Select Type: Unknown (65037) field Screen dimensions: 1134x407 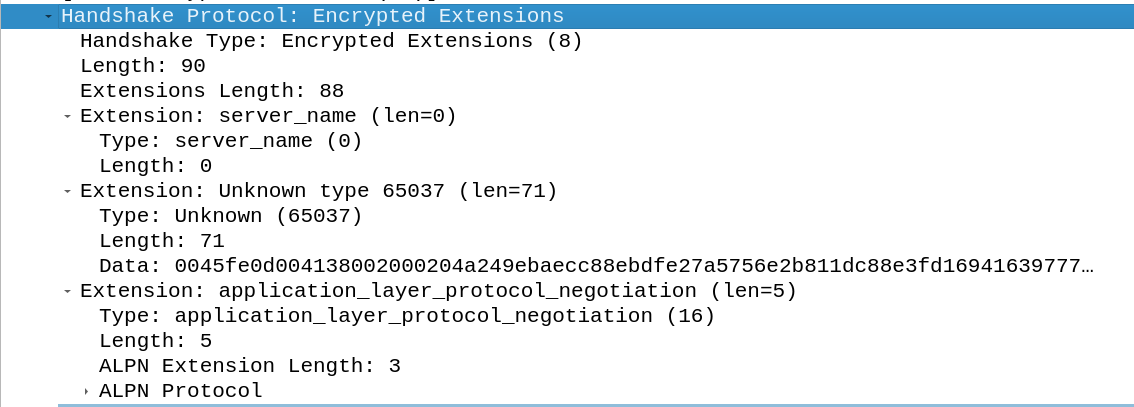click(x=230, y=216)
